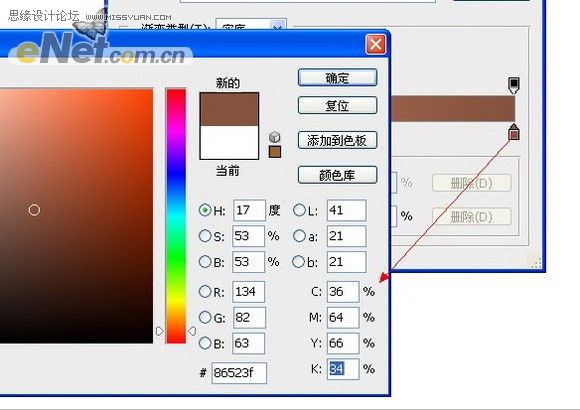Click the L field showing 41

(347, 210)
